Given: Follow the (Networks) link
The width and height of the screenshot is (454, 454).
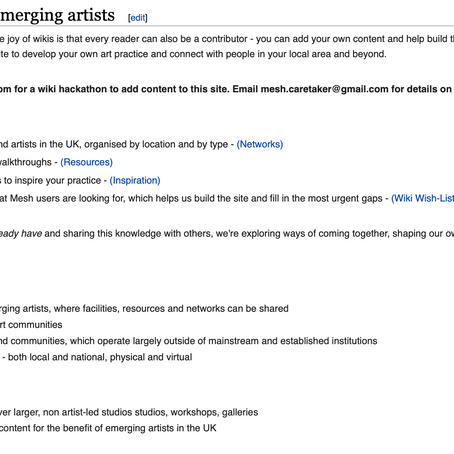Looking at the screenshot, I should point(260,144).
